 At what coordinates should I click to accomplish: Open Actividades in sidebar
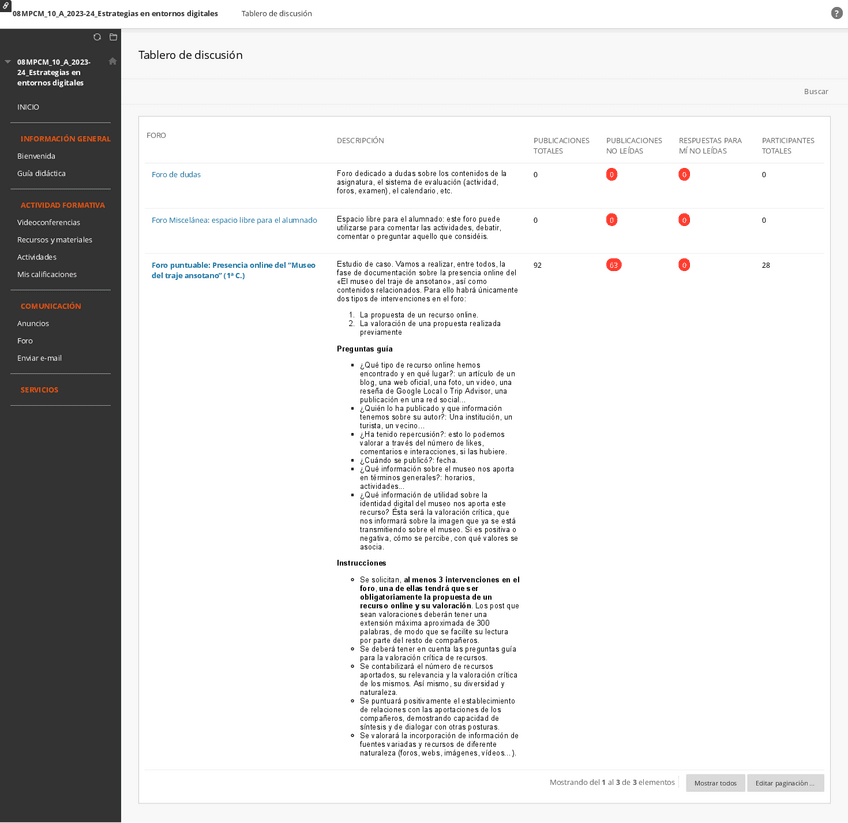[x=37, y=257]
